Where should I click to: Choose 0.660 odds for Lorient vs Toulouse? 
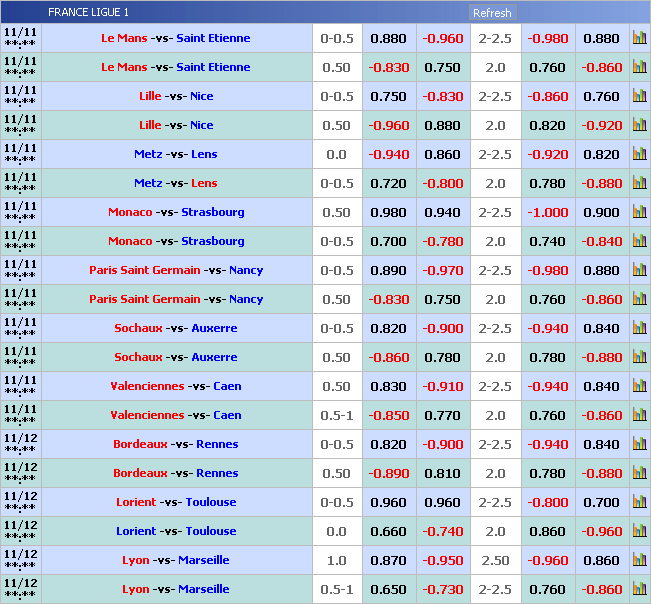point(388,532)
